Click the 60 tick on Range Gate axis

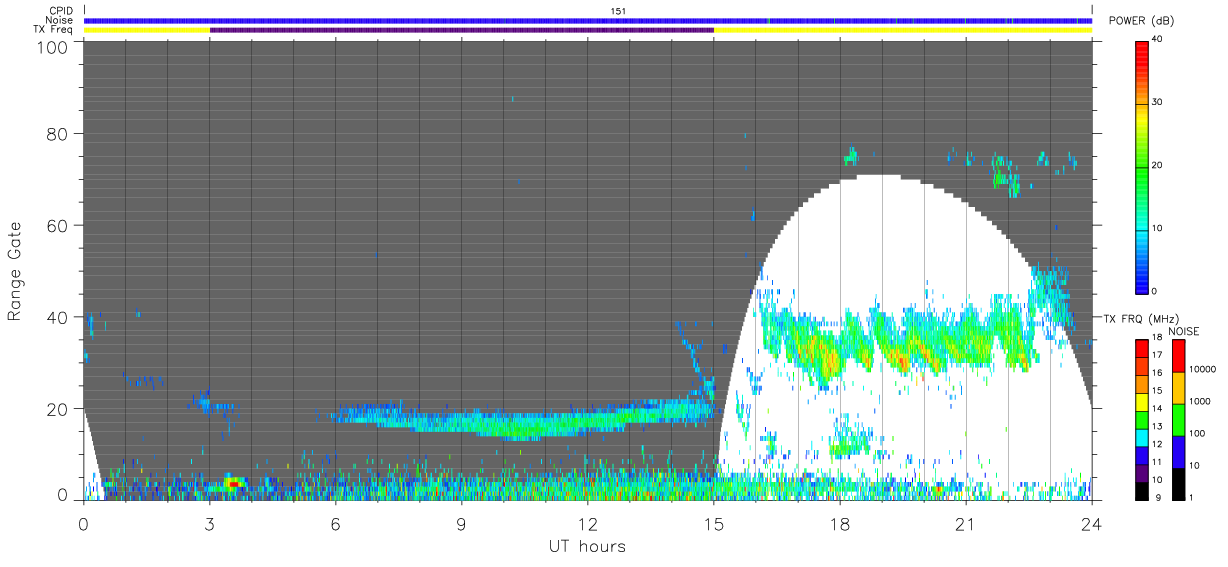click(57, 225)
